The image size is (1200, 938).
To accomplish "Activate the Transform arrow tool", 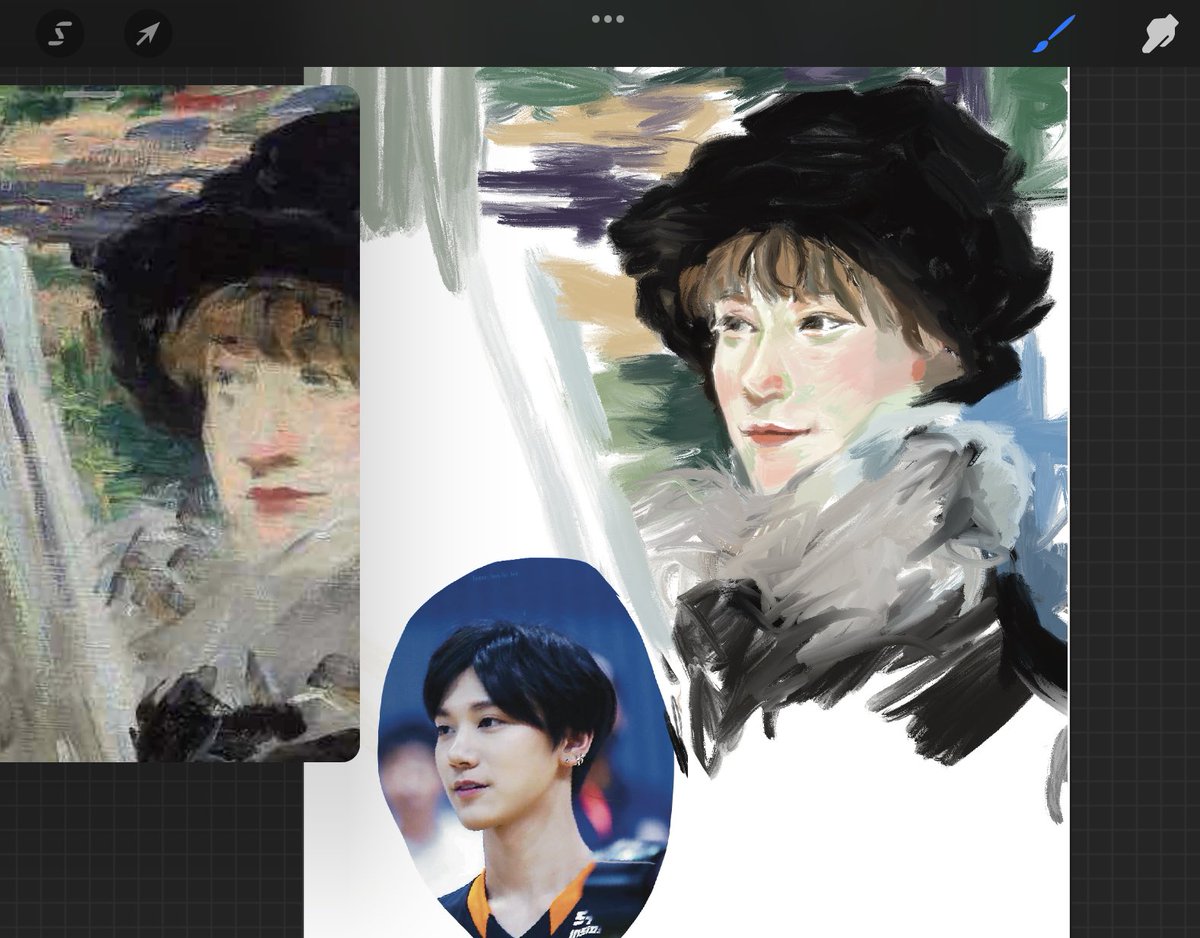I will pyautogui.click(x=148, y=34).
